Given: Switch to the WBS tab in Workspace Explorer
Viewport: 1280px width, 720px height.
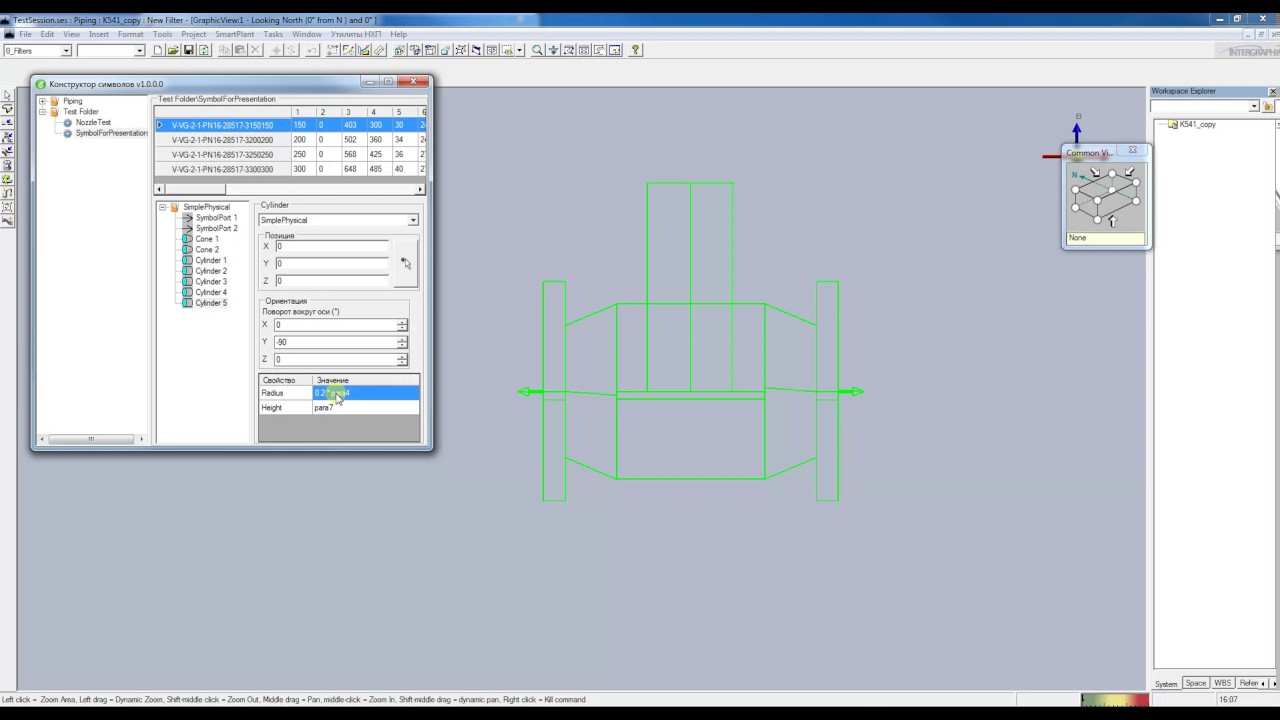Looking at the screenshot, I should click(x=1223, y=683).
